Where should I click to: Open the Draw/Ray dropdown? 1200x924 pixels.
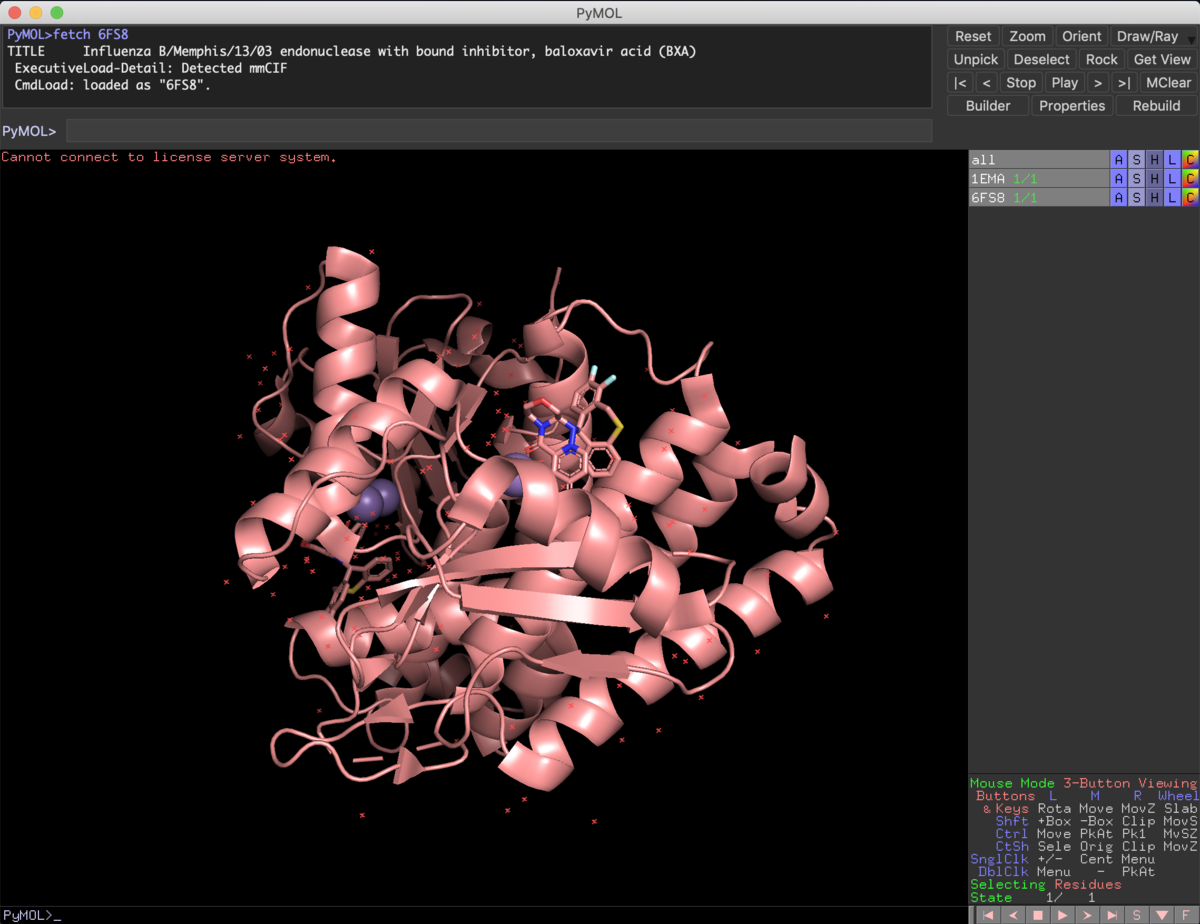click(x=1153, y=36)
